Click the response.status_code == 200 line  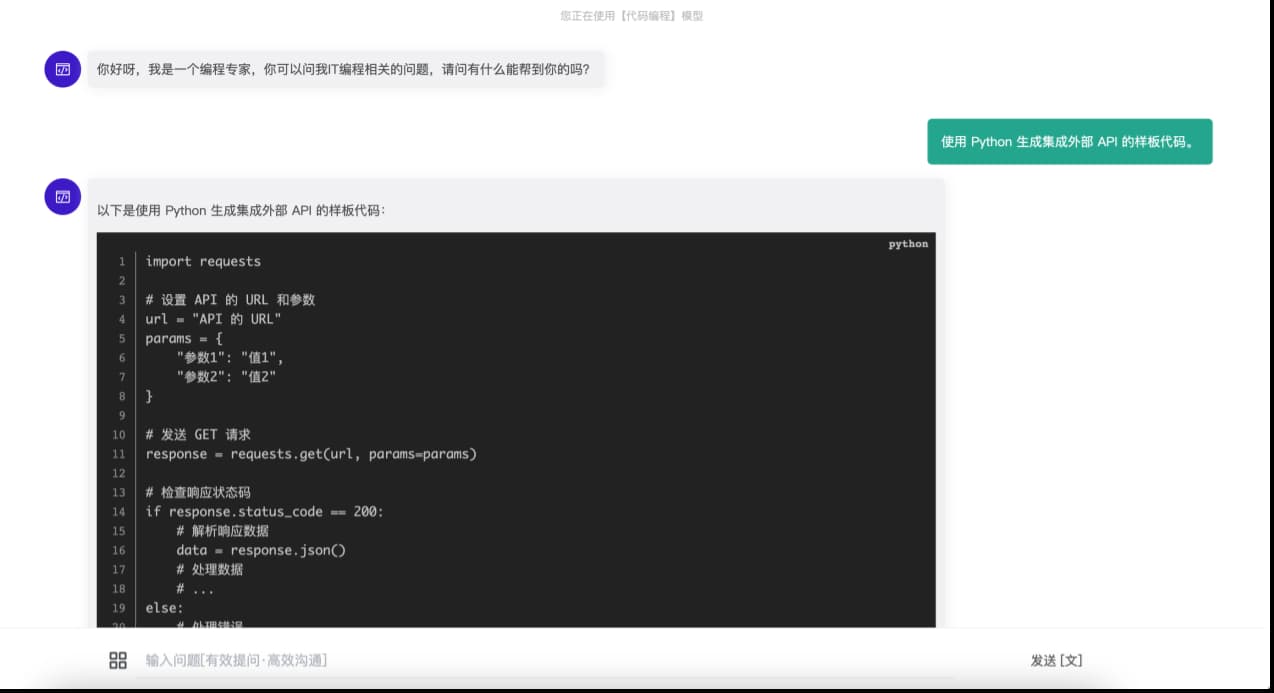coord(264,511)
